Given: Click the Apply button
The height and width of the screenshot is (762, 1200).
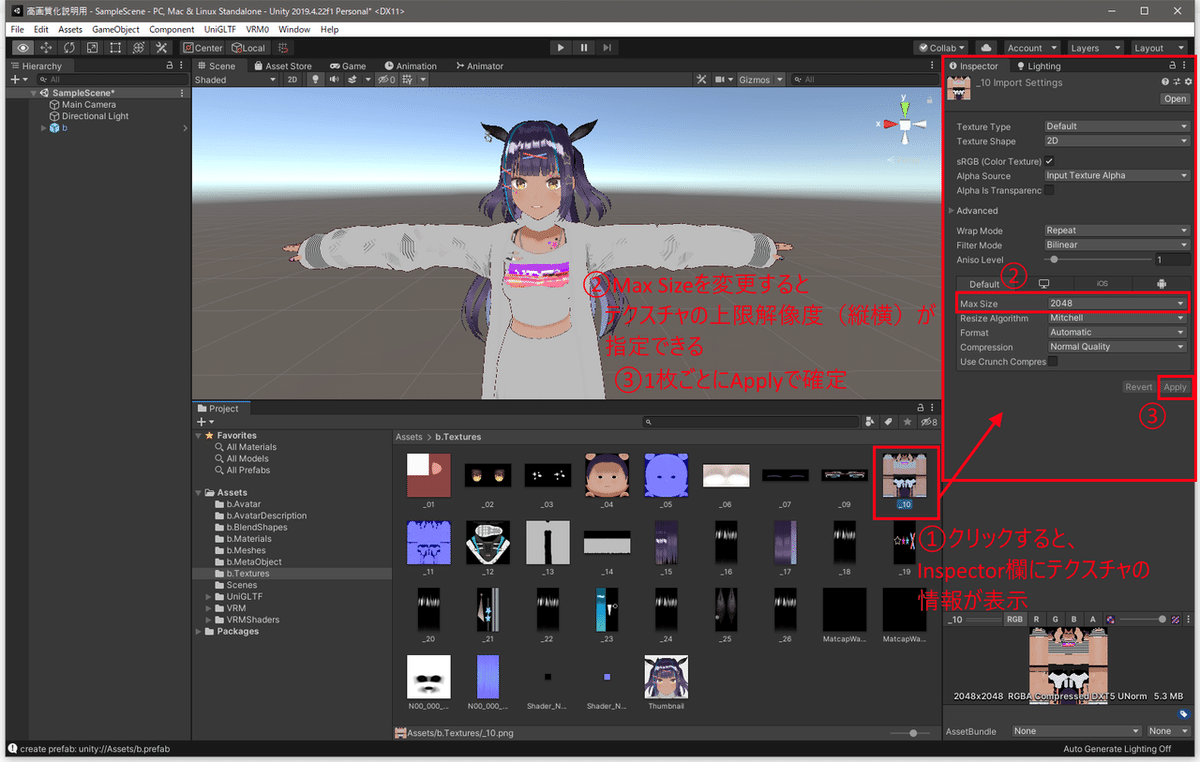Looking at the screenshot, I should click(x=1175, y=387).
